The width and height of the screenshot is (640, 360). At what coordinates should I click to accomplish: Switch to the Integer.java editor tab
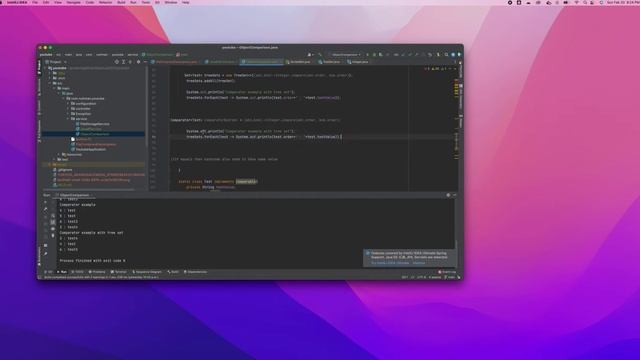[358, 62]
